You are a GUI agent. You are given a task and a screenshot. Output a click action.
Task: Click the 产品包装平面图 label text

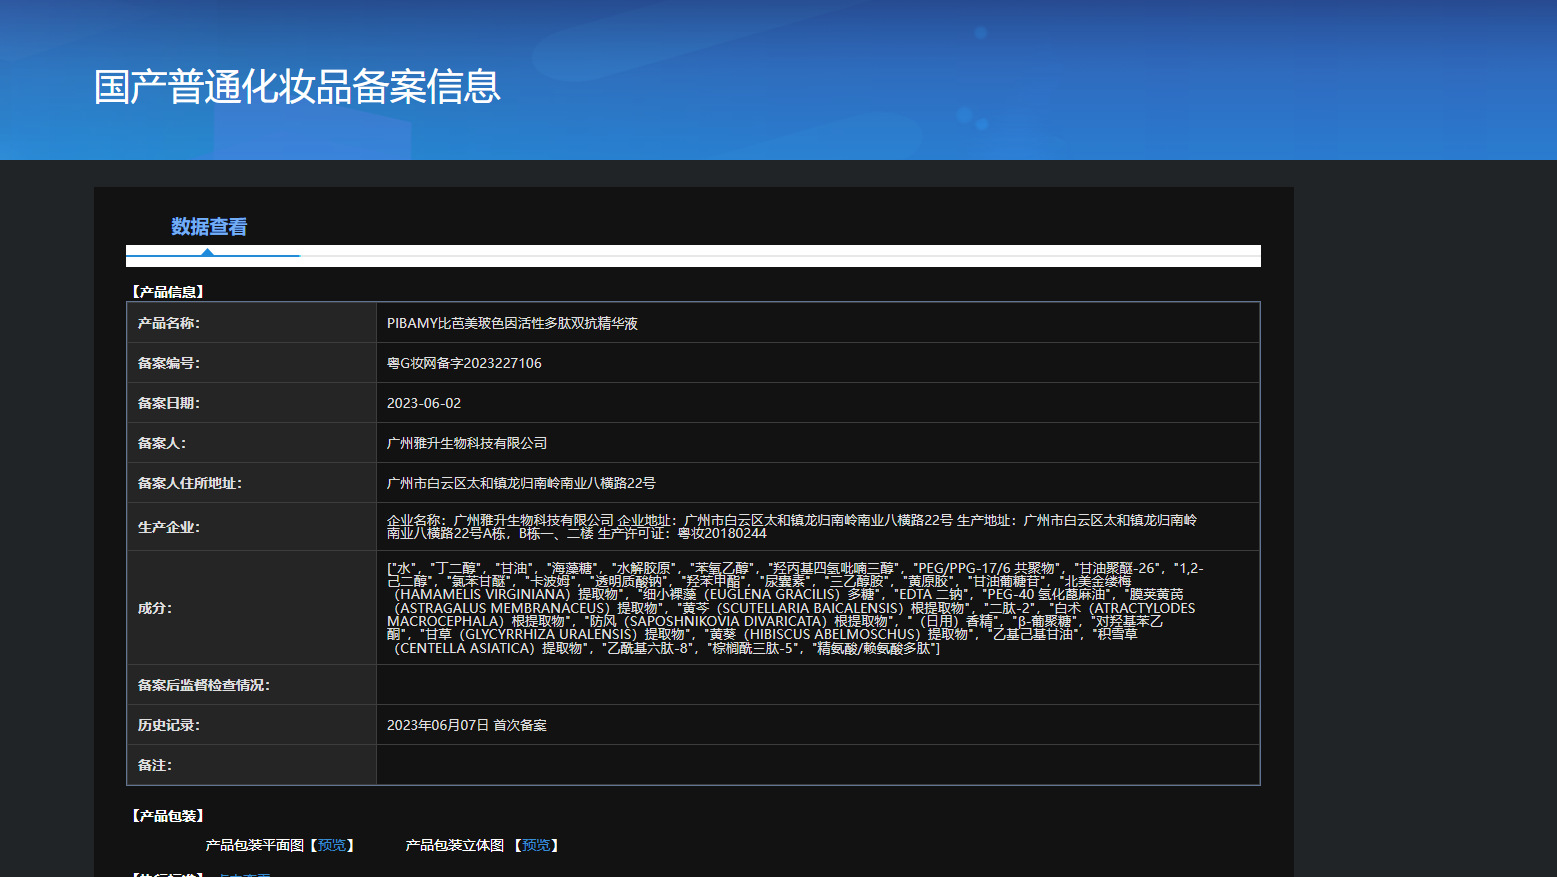click(255, 845)
